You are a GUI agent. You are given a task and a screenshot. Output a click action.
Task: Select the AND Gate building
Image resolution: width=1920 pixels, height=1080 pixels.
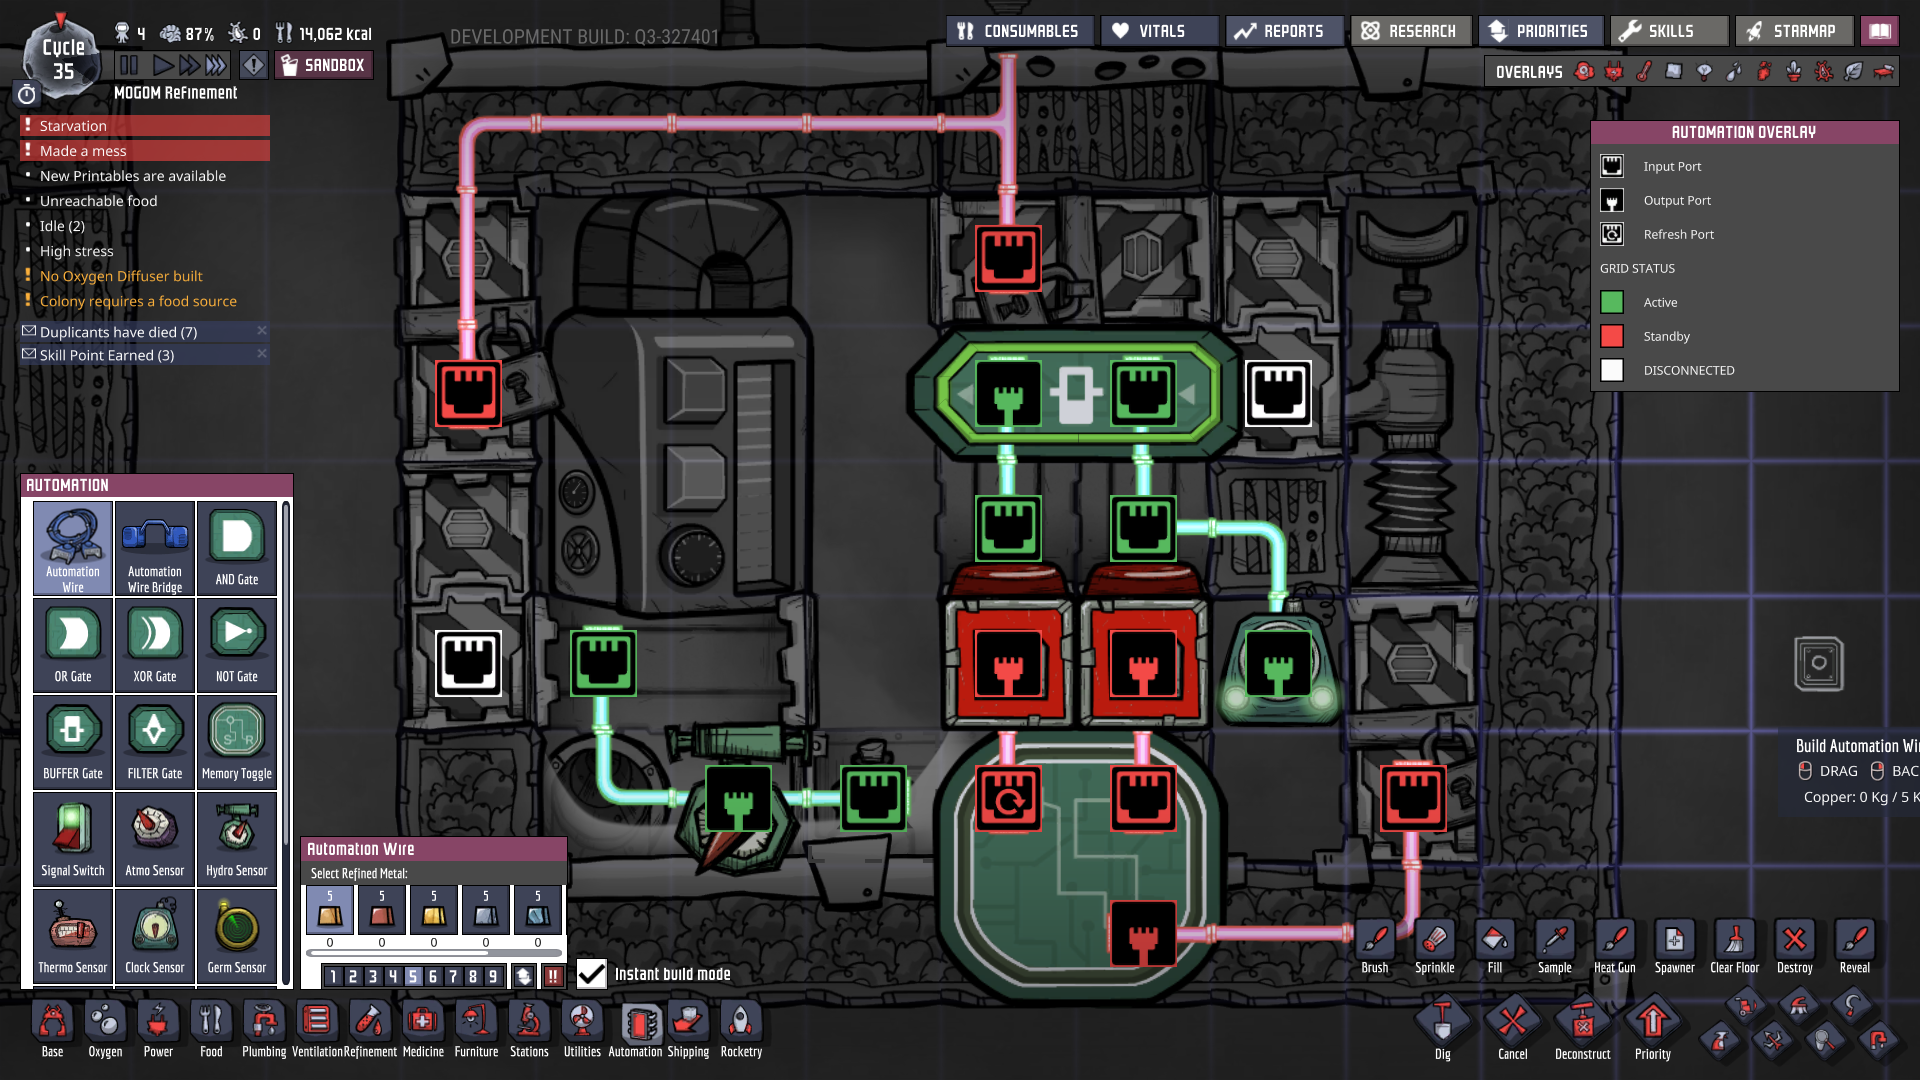point(237,547)
